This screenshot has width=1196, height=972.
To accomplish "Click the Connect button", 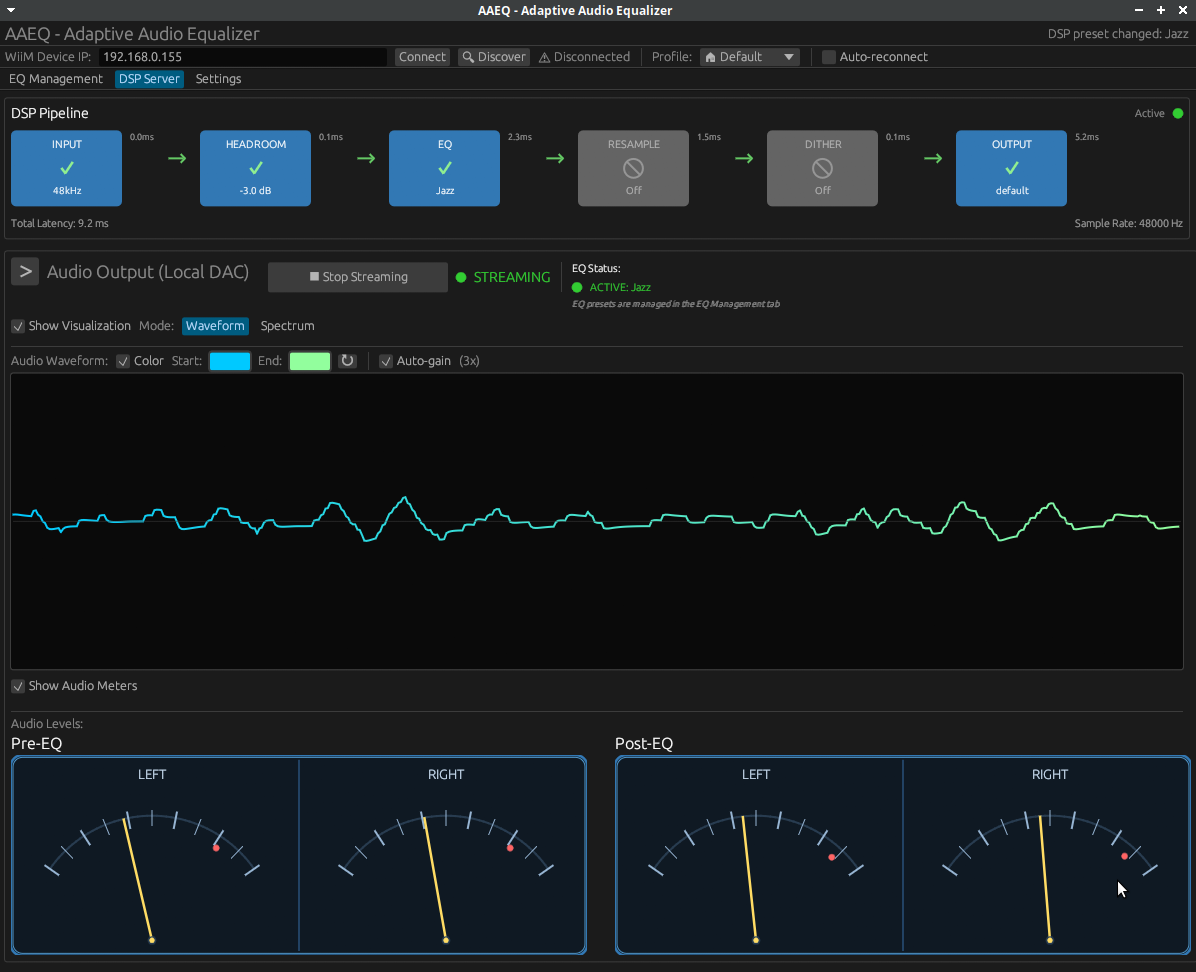I will [x=422, y=57].
